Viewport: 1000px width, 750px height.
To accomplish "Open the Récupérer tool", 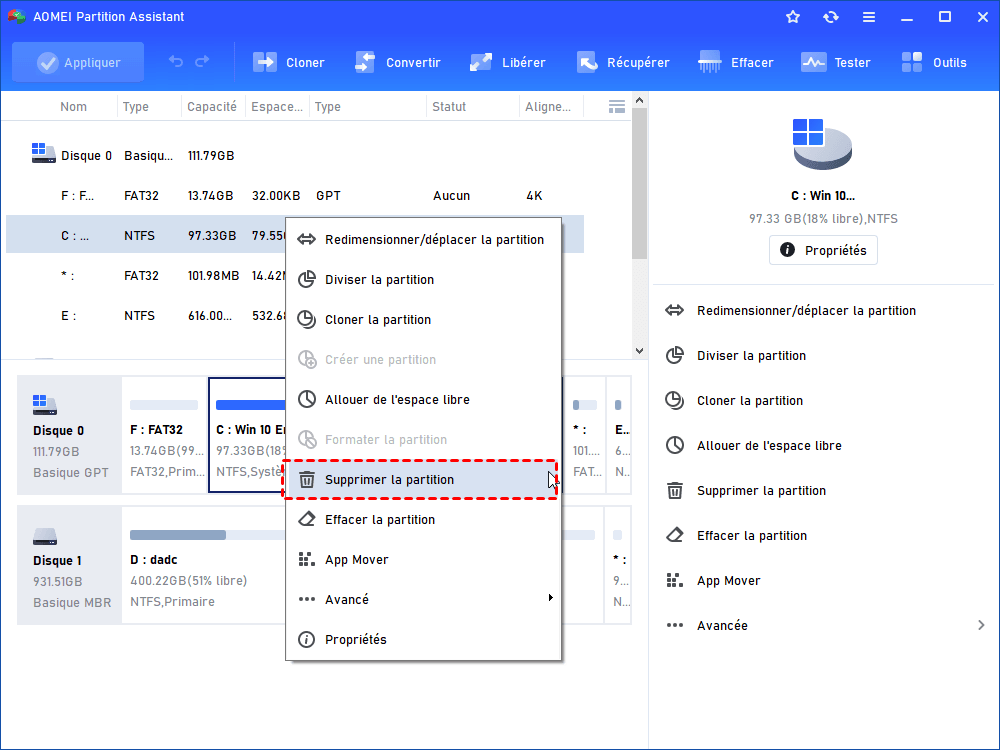I will point(622,62).
